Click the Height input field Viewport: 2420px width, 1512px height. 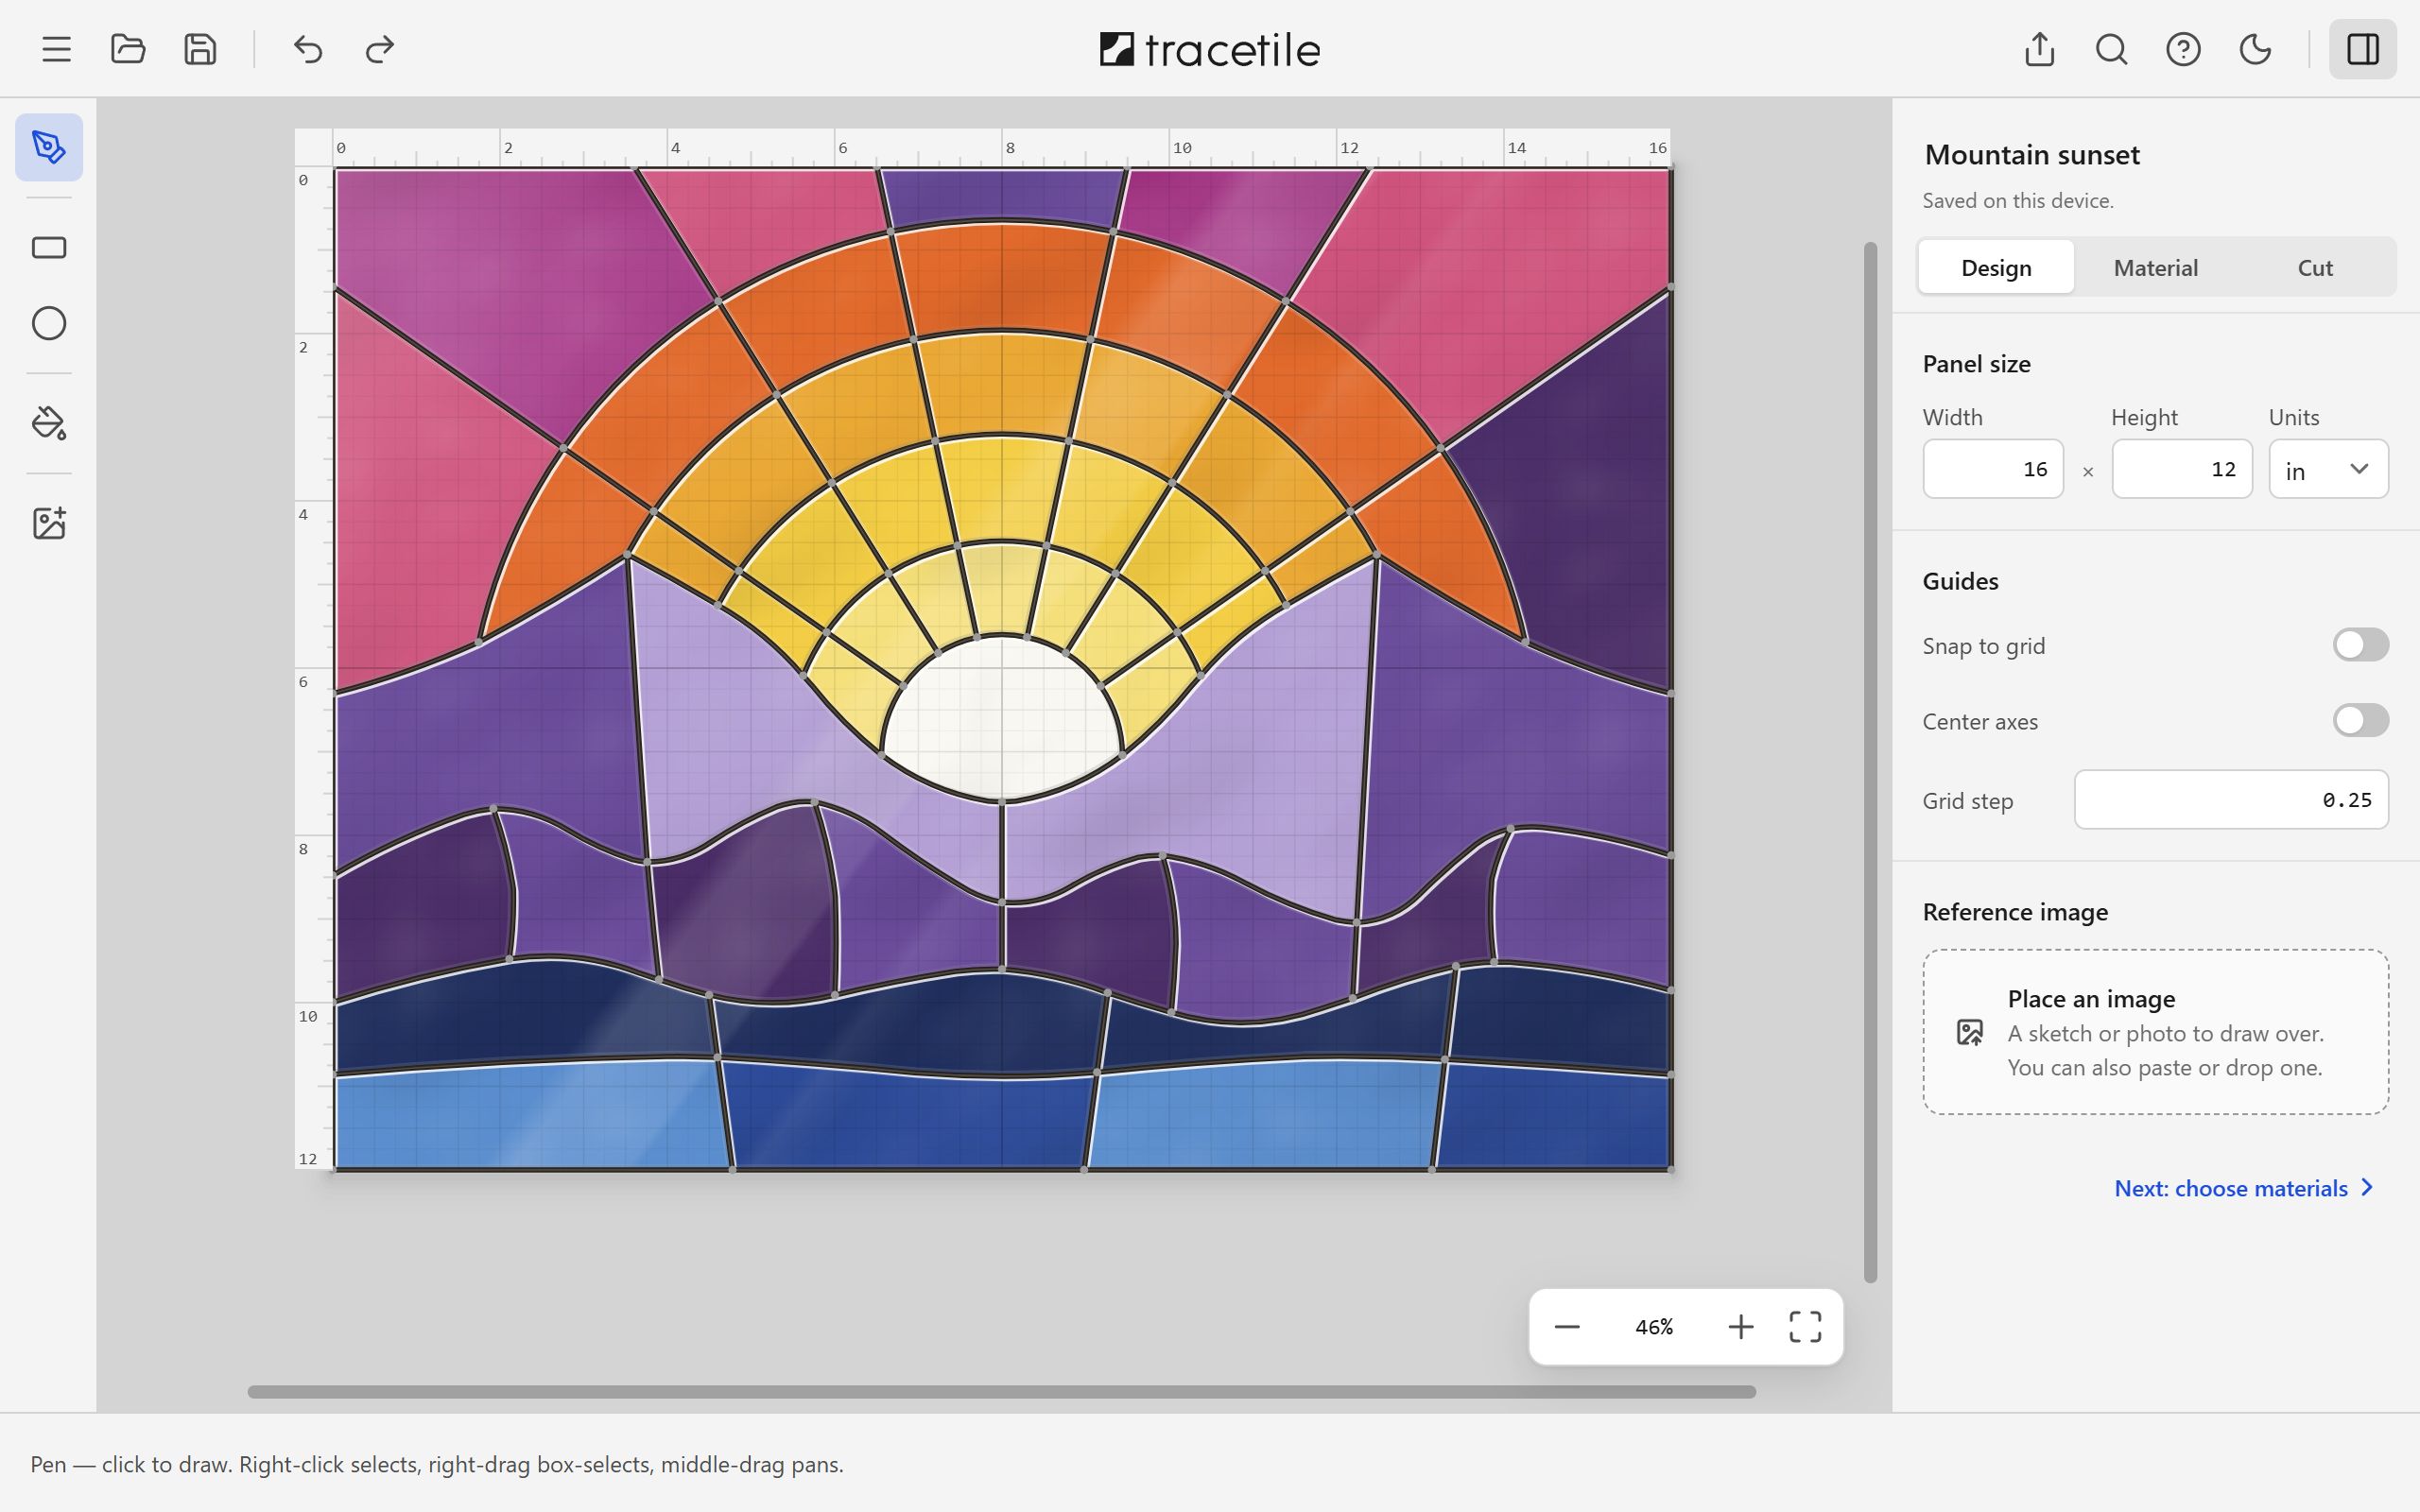tap(2182, 469)
